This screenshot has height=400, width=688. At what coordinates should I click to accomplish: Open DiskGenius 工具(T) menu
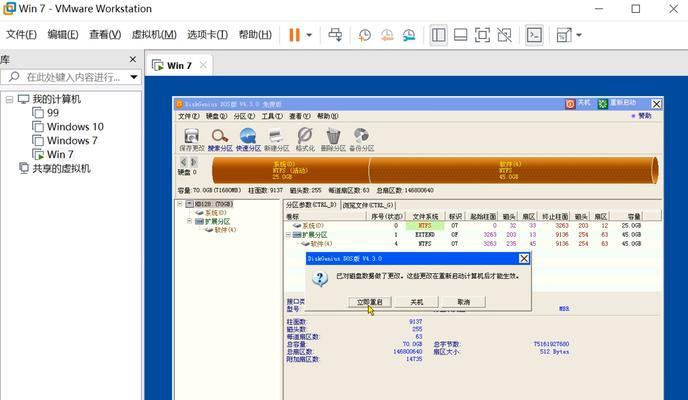point(272,116)
